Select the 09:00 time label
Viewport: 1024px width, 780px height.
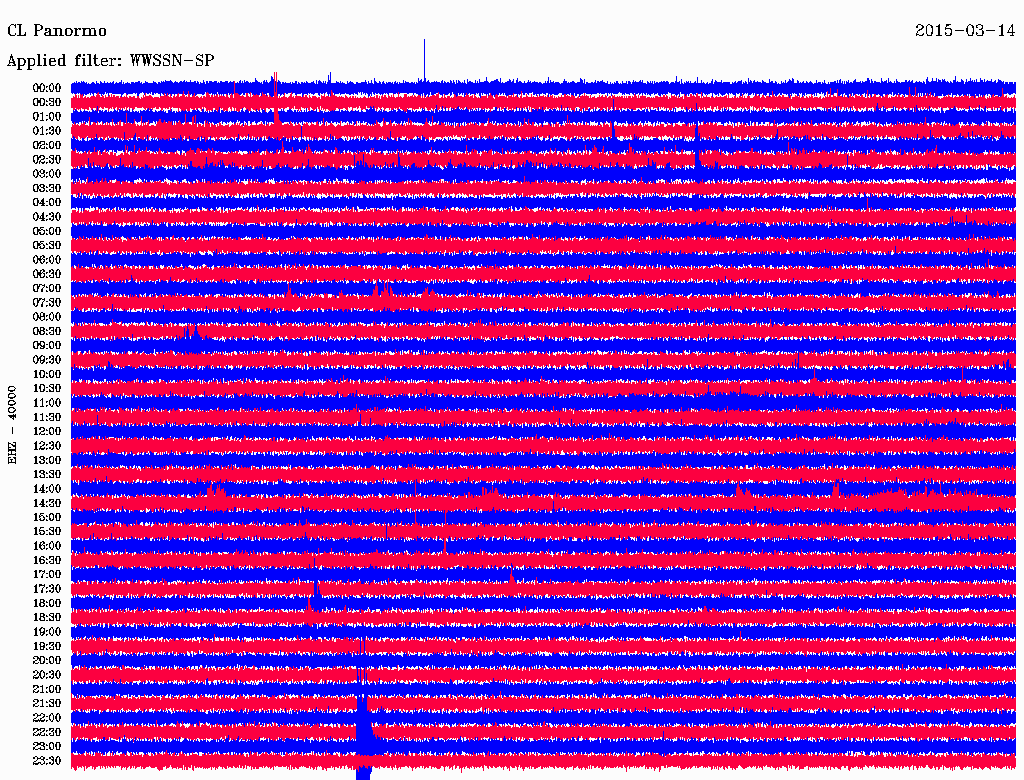tap(47, 346)
